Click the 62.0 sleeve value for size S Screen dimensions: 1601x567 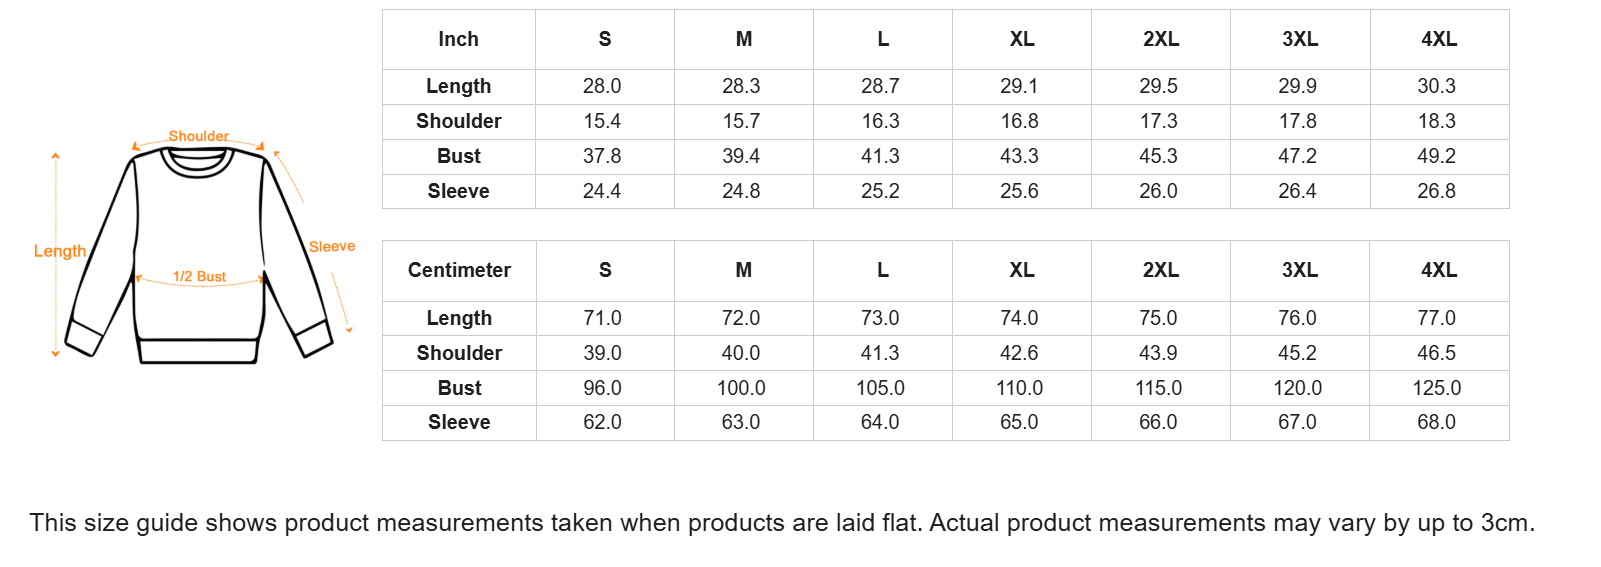click(602, 422)
